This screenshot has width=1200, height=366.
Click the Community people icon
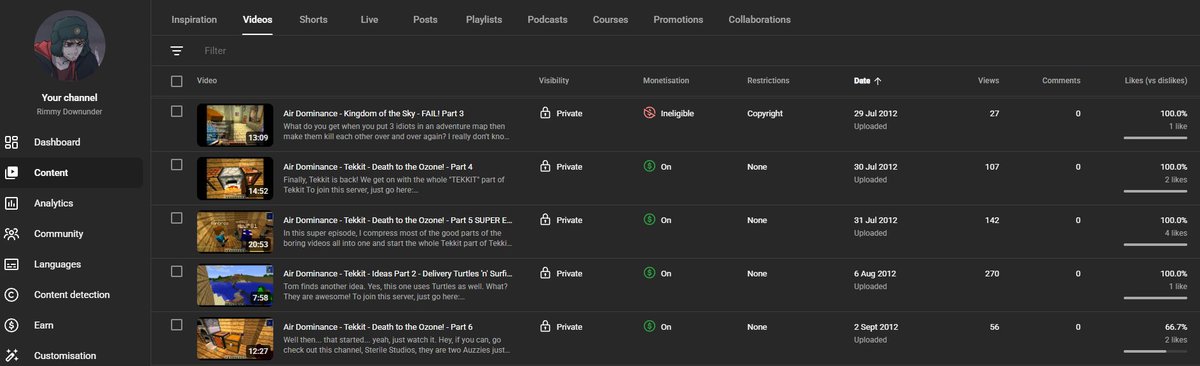pos(12,234)
